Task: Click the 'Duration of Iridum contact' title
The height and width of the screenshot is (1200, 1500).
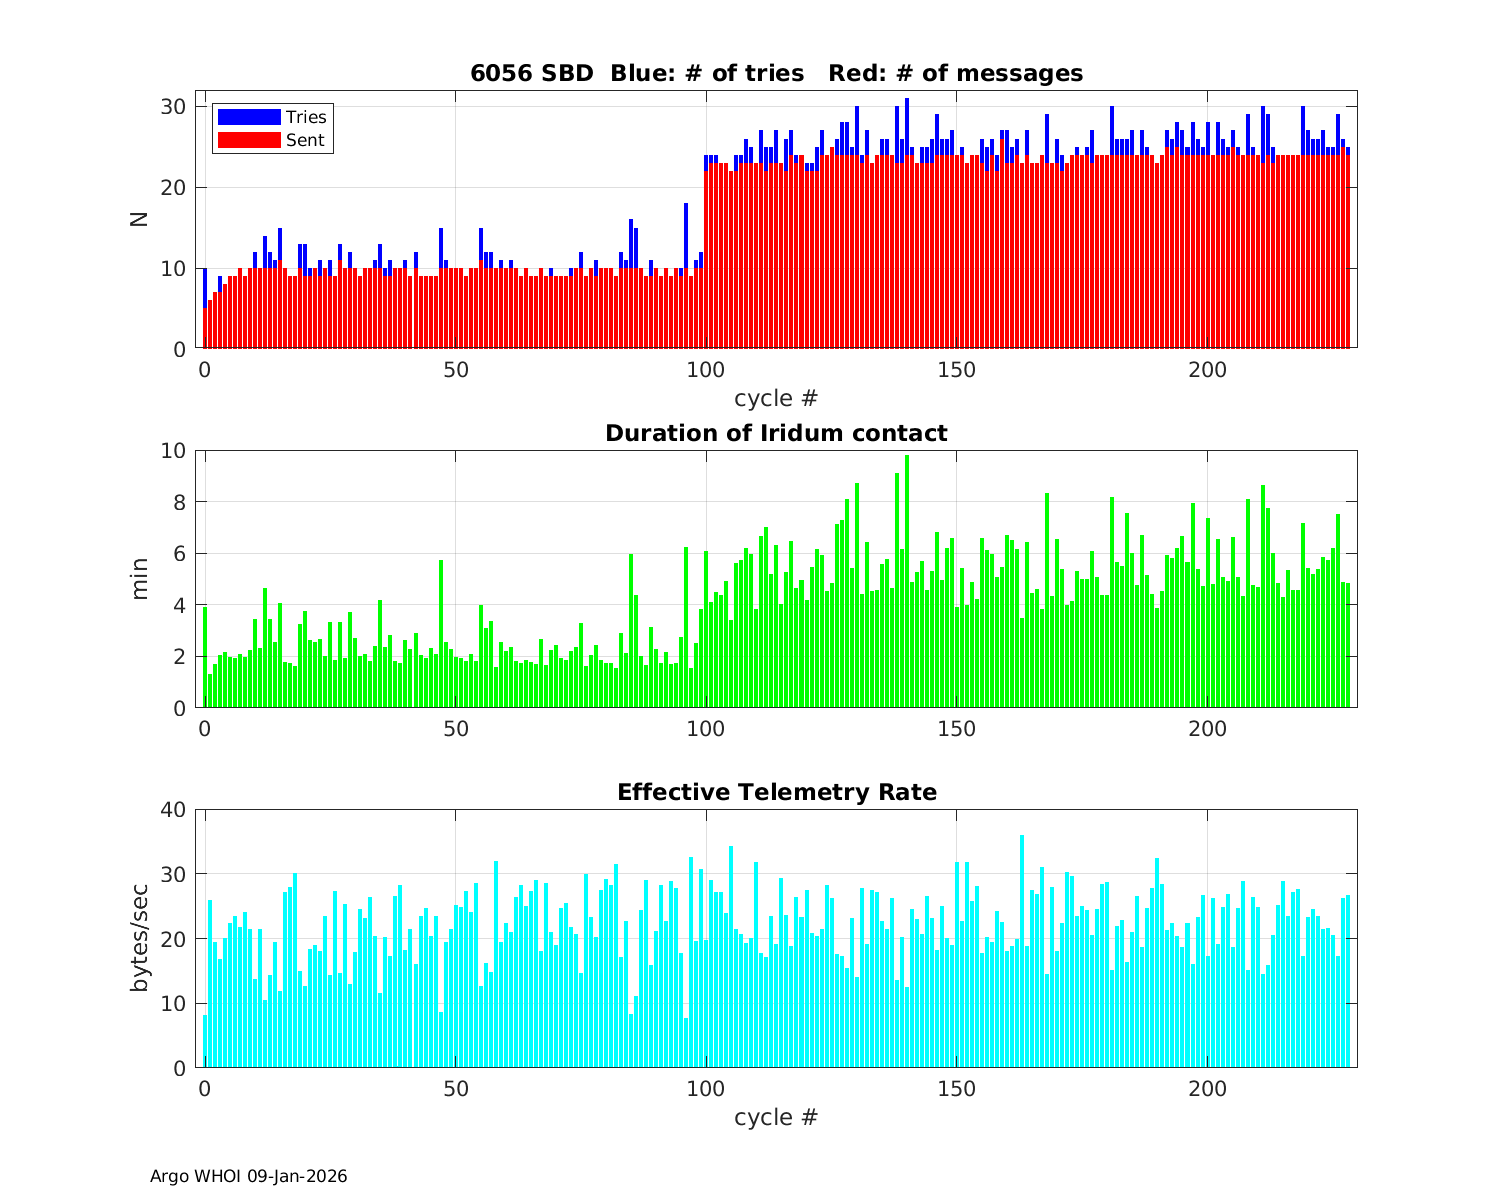Action: [x=776, y=433]
